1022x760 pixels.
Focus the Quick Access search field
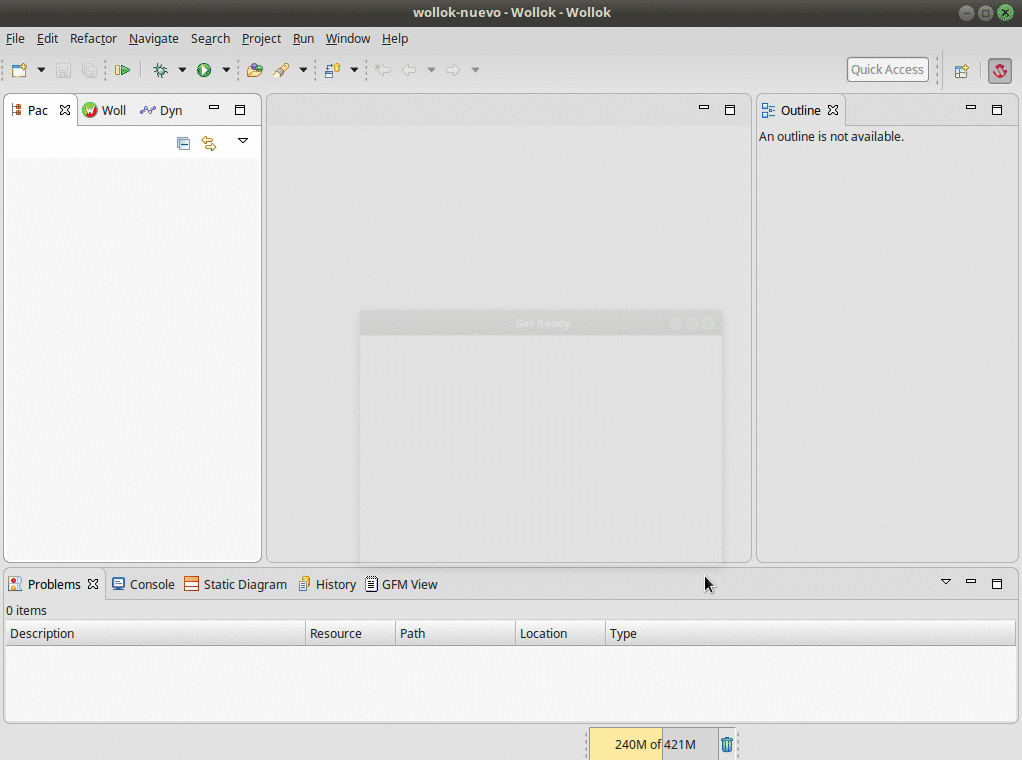pos(887,70)
